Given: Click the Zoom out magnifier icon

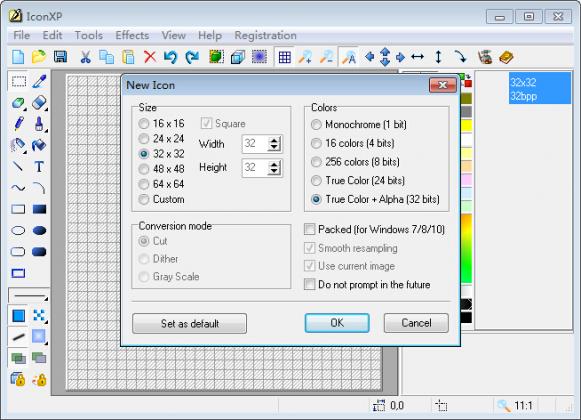Looking at the screenshot, I should click(x=327, y=57).
